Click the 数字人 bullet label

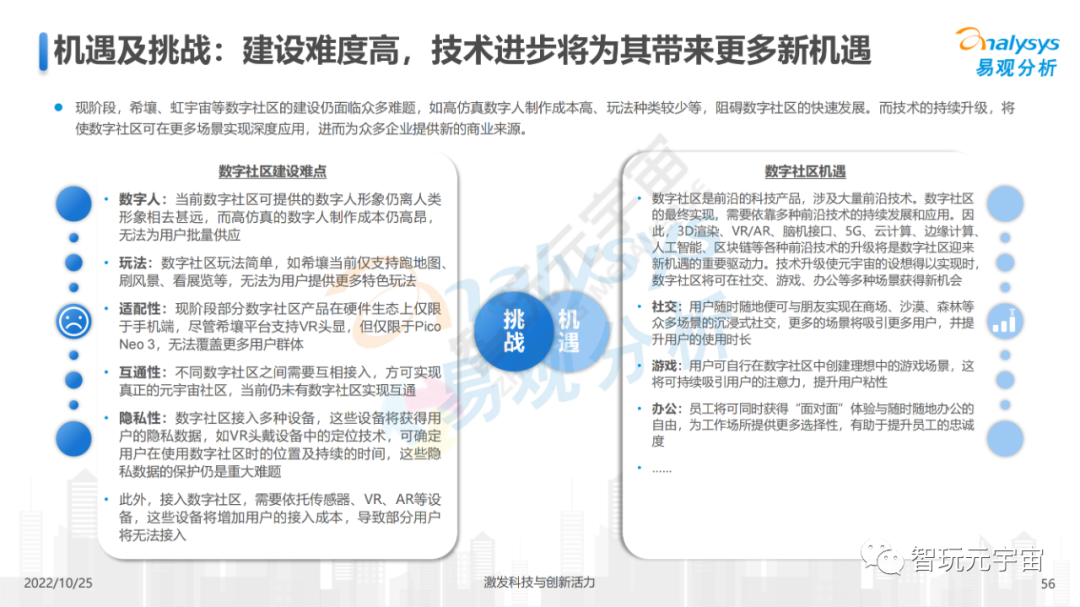(x=139, y=199)
